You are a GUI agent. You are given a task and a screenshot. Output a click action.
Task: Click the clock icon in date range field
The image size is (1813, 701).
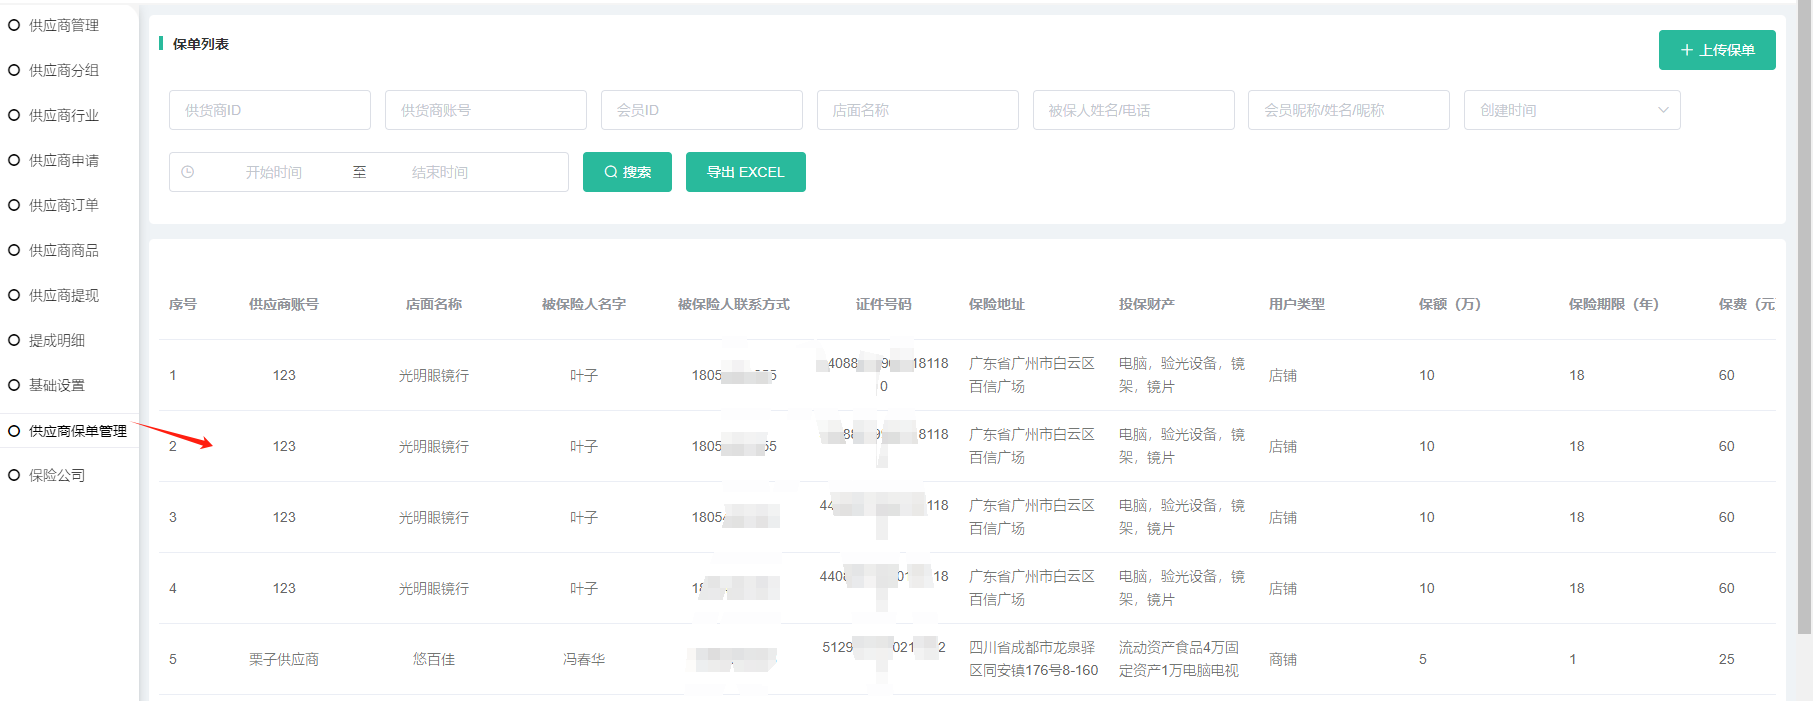(188, 172)
